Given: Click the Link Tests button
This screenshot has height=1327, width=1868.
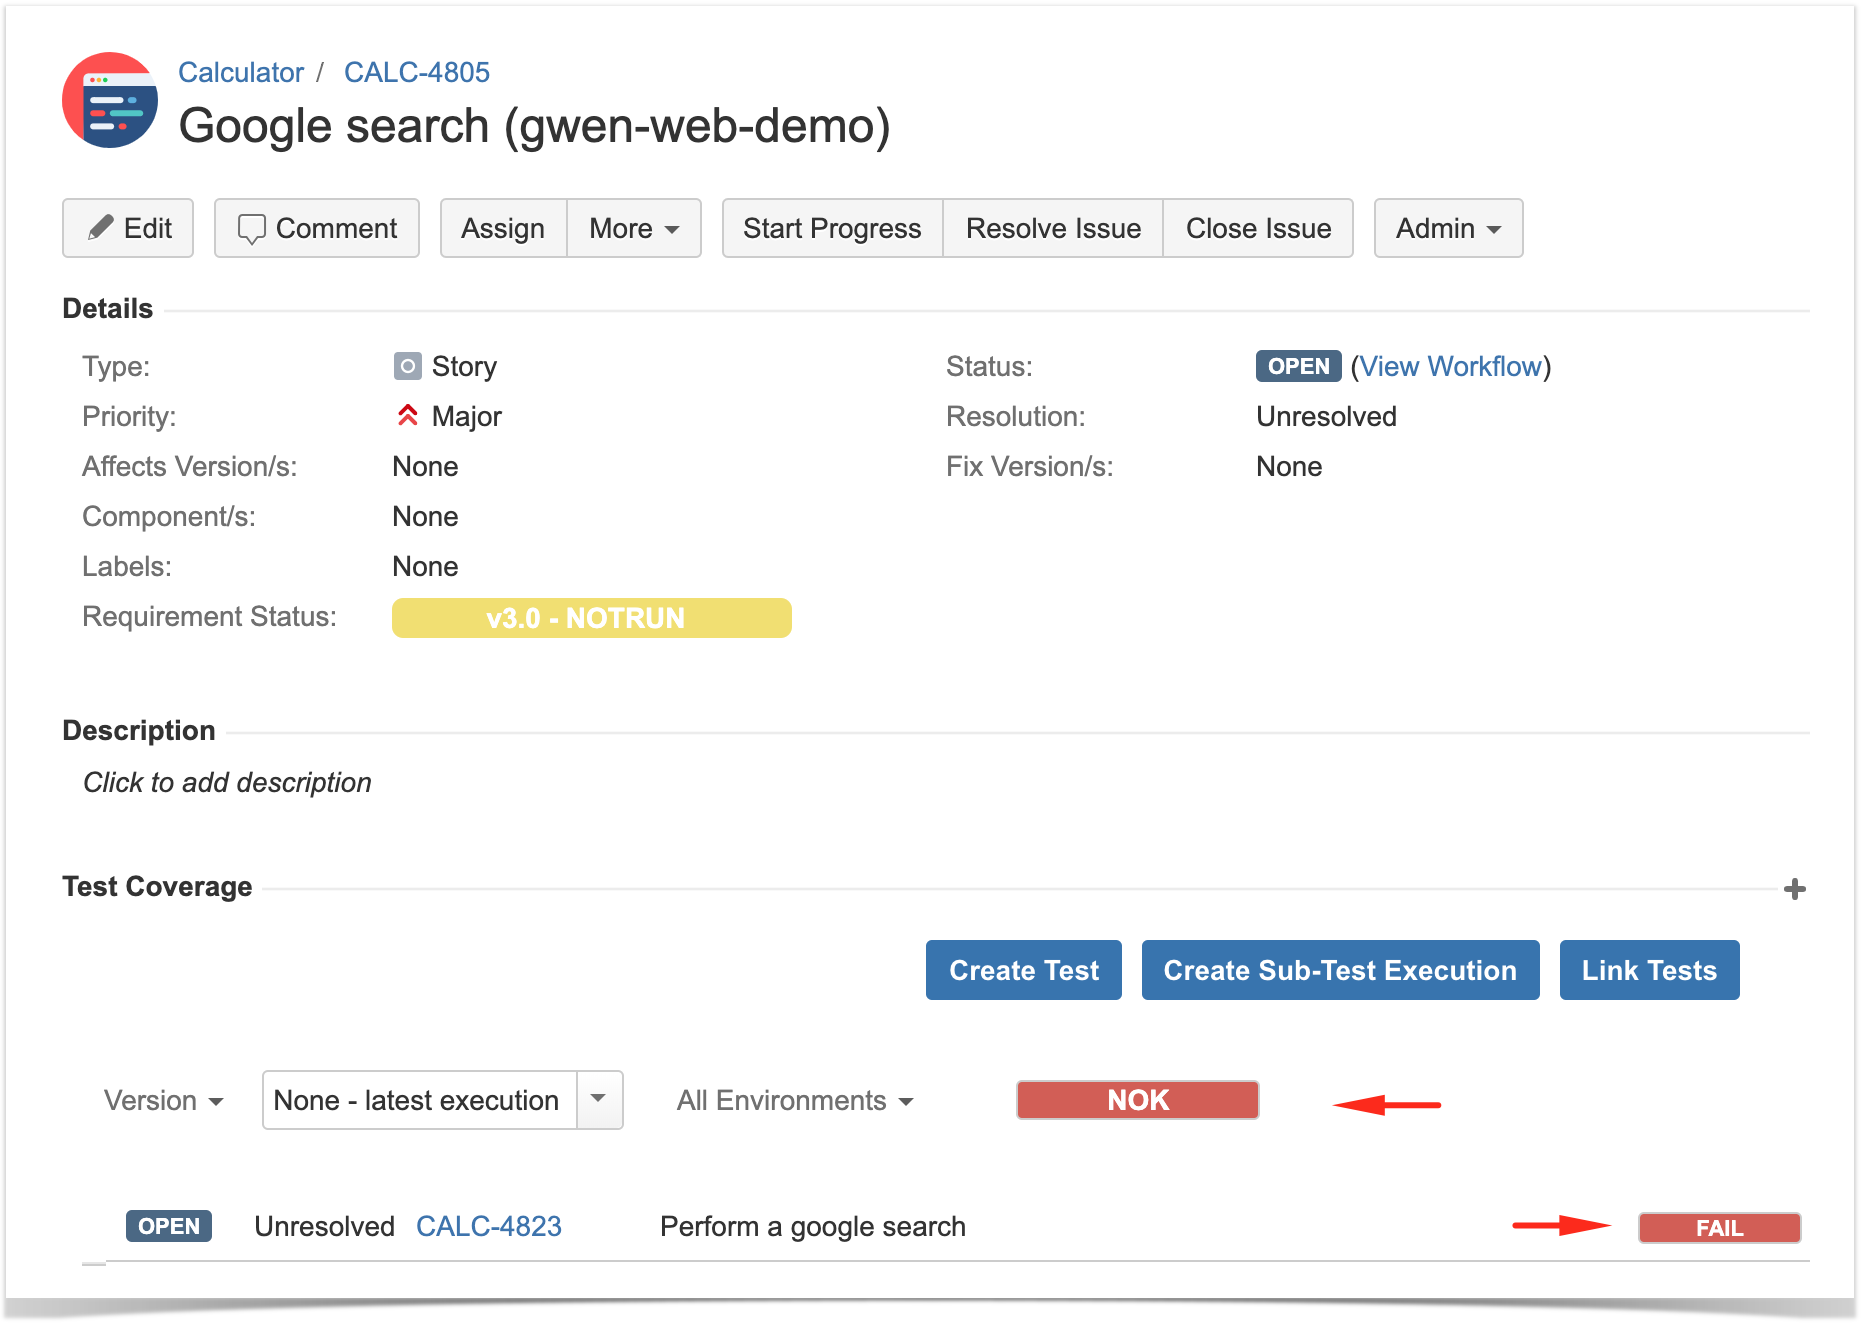Looking at the screenshot, I should click(x=1649, y=970).
